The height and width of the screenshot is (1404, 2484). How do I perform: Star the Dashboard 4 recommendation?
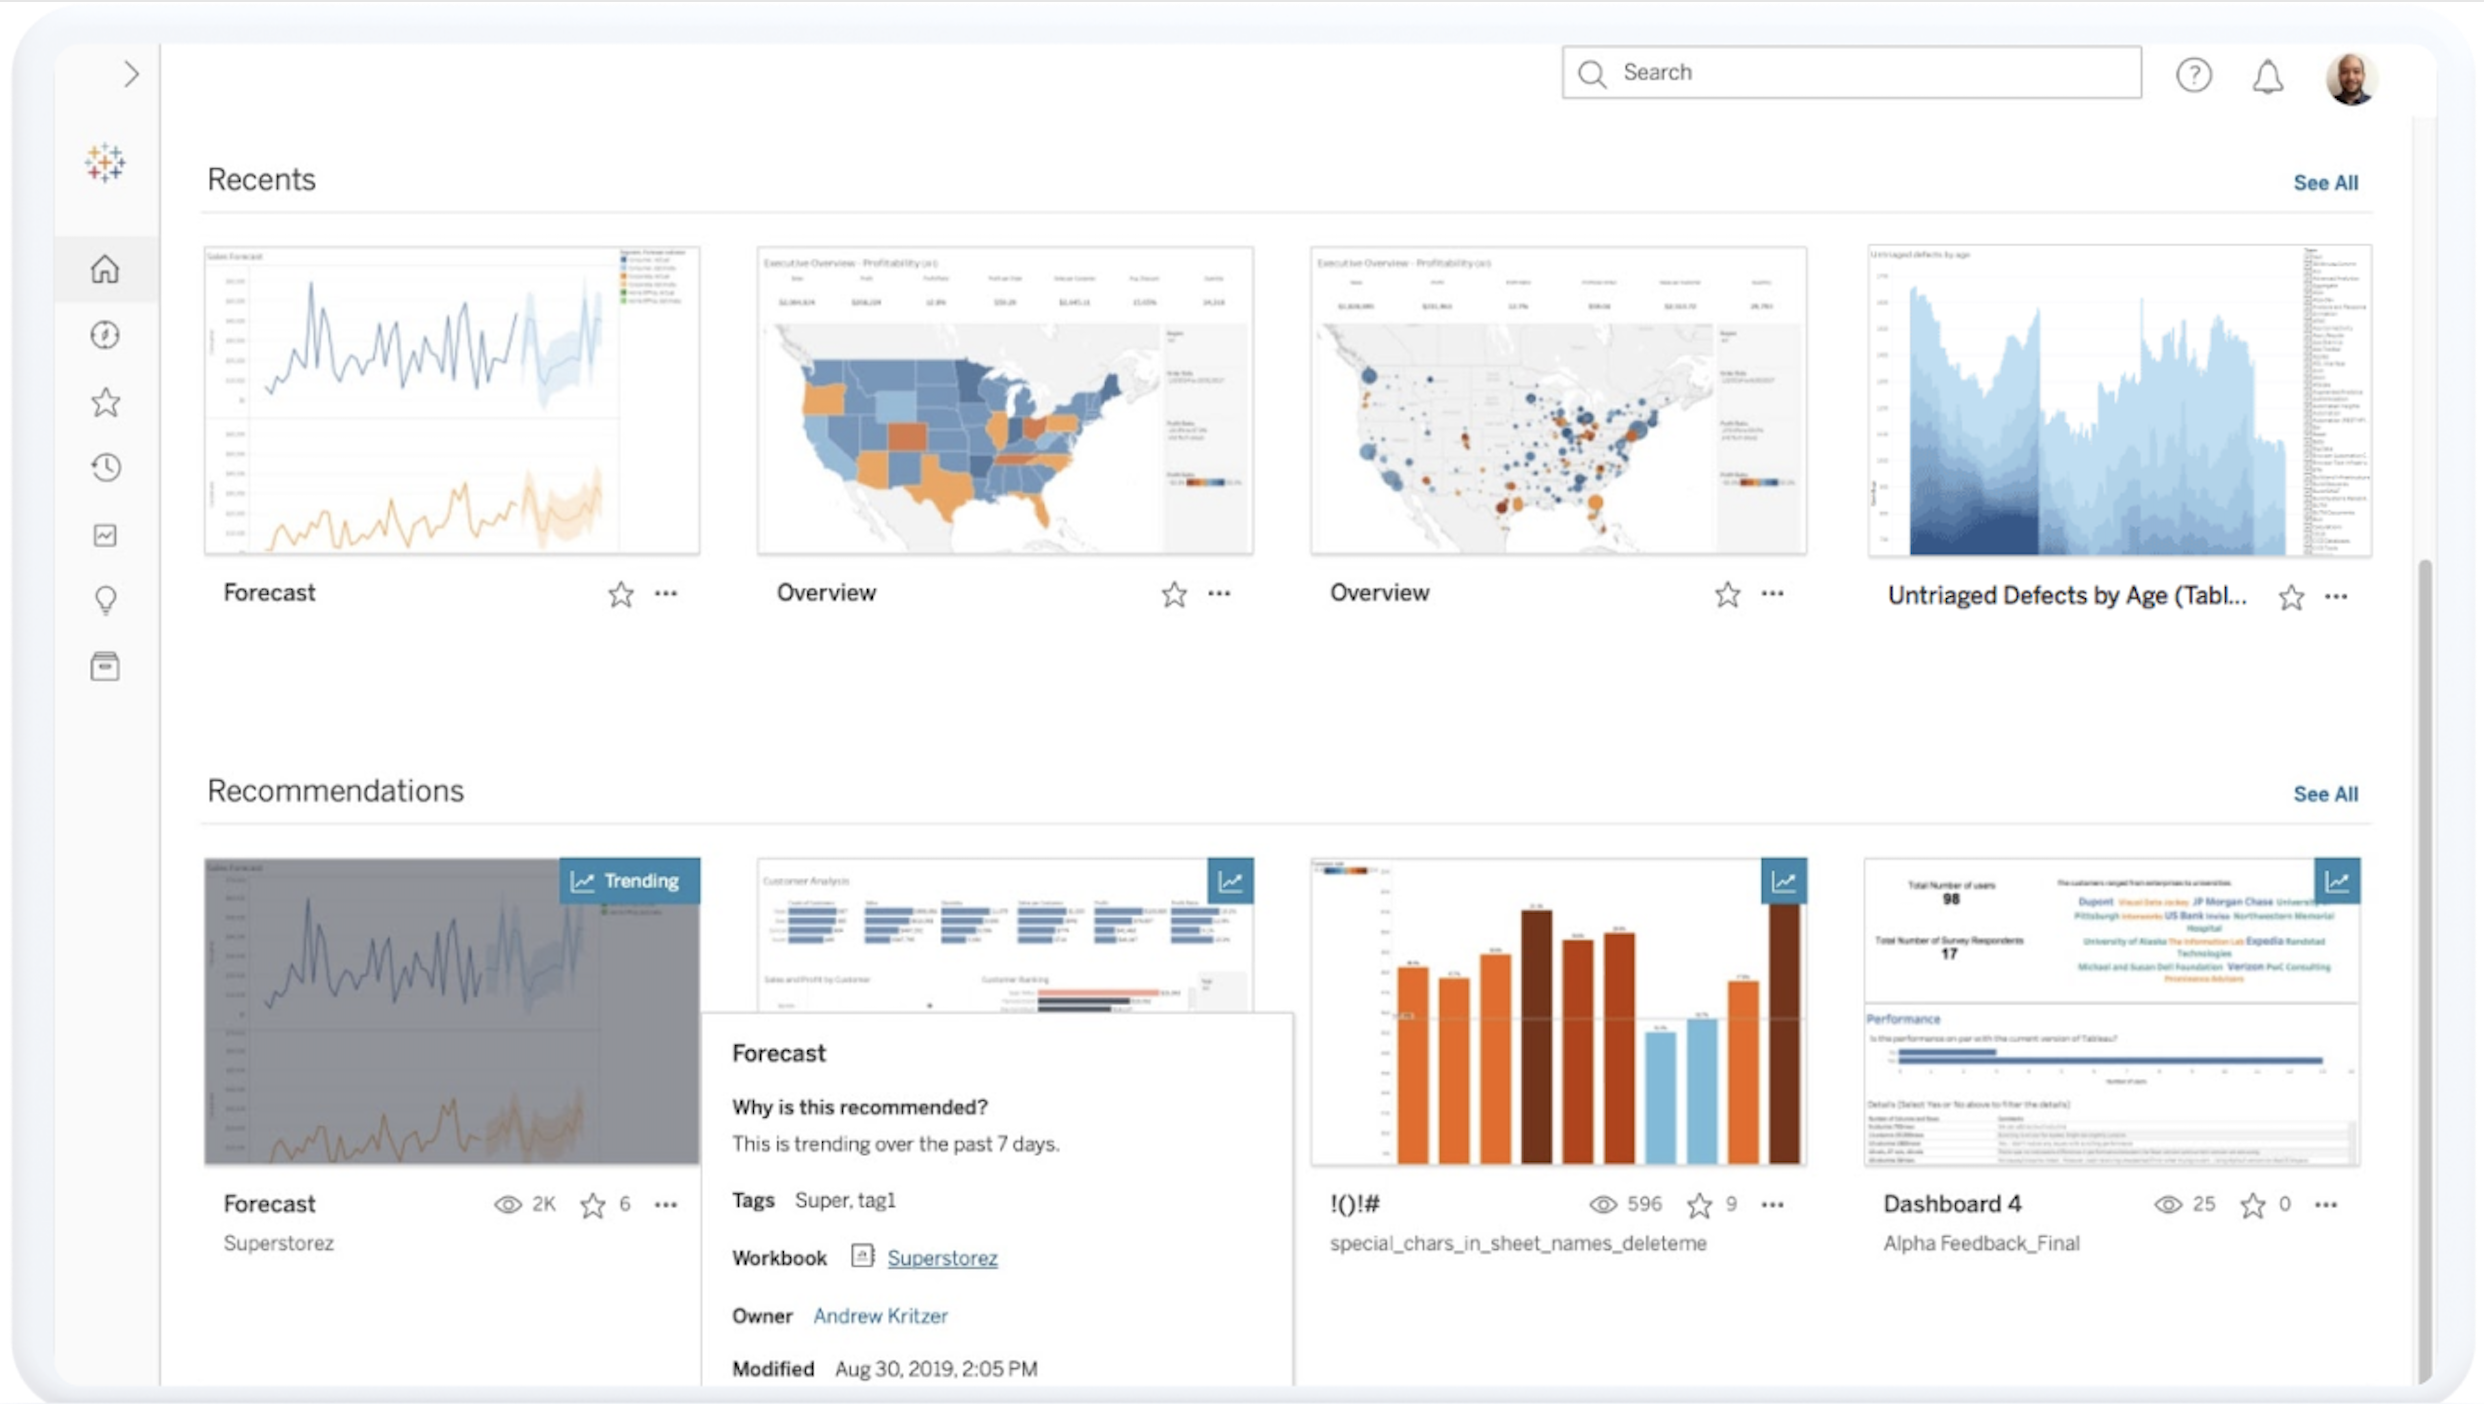click(x=2252, y=1205)
